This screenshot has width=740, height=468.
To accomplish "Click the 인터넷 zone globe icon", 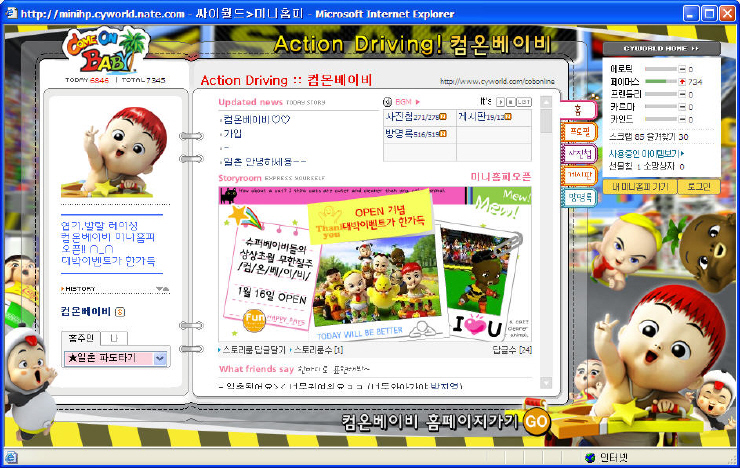I will [x=589, y=457].
